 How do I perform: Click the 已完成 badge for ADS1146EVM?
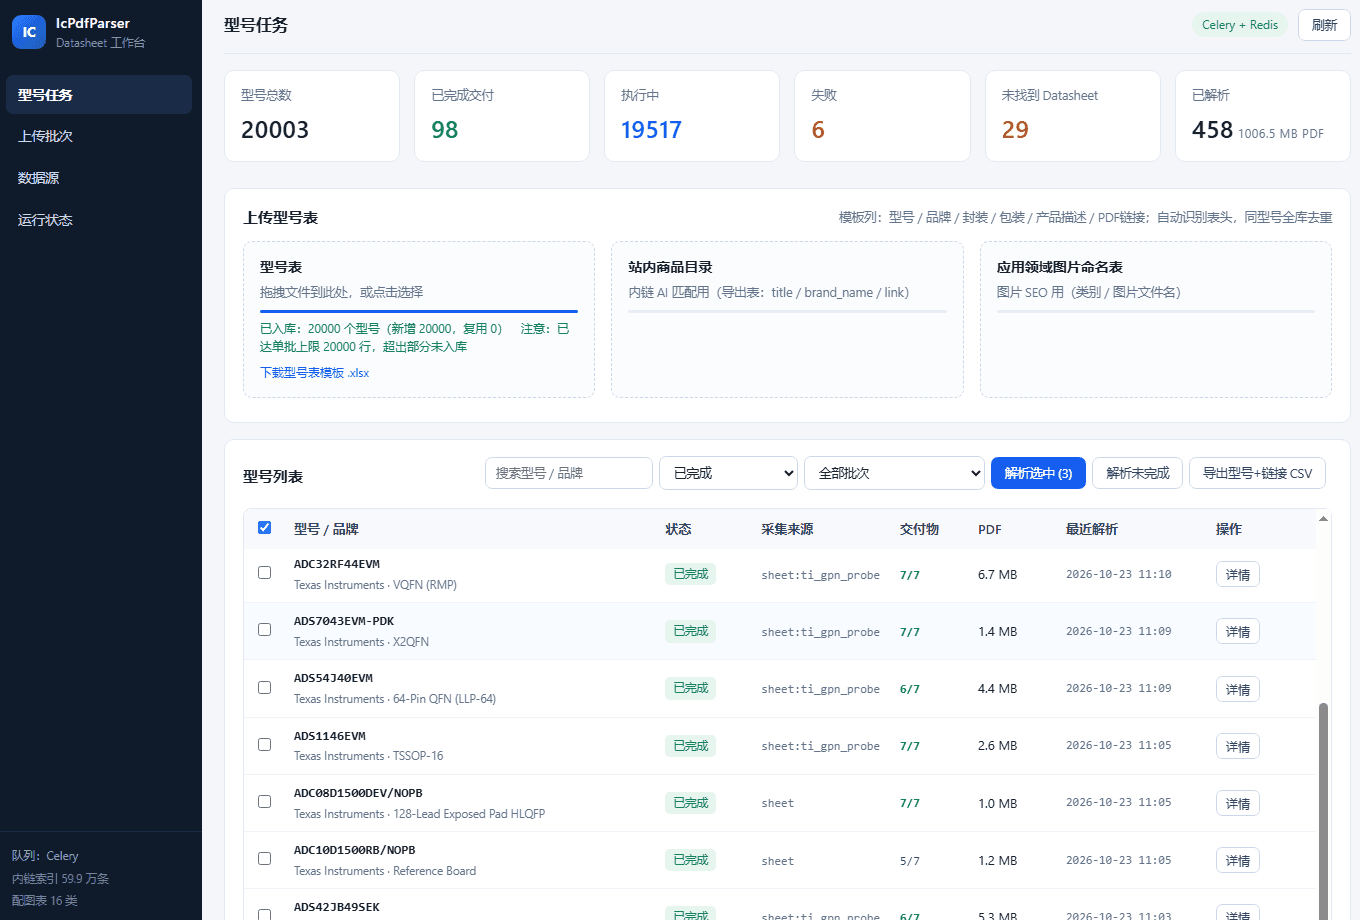coord(691,746)
